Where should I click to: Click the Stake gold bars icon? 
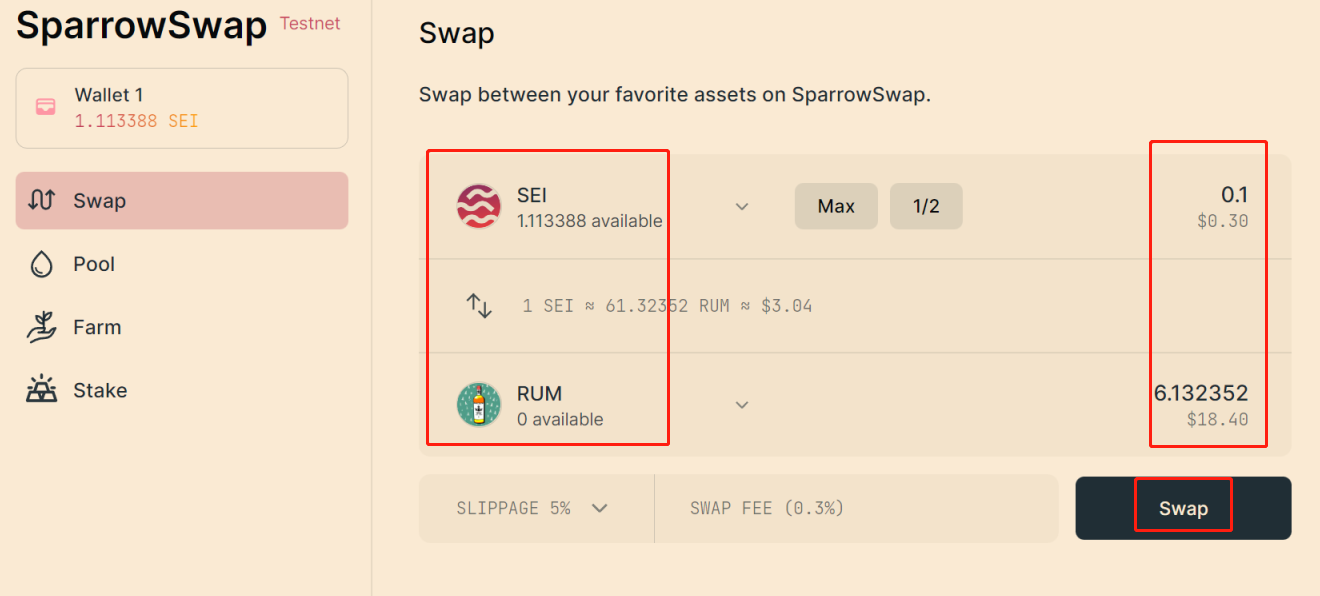pyautogui.click(x=41, y=390)
